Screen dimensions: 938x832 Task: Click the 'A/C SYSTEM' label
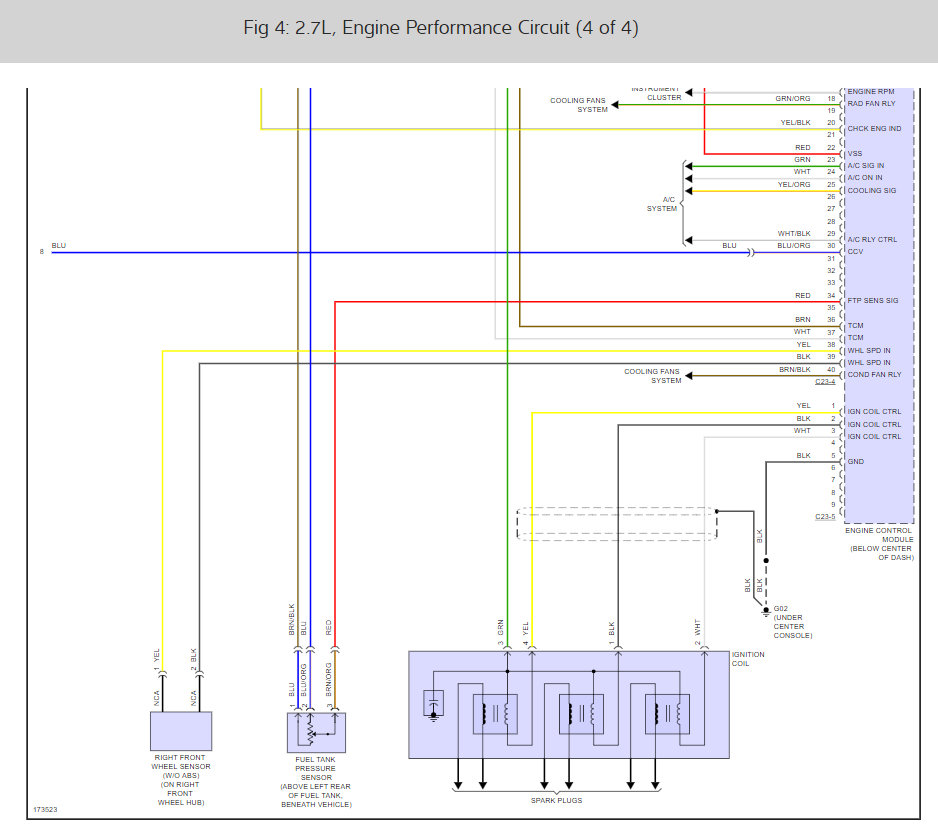click(662, 204)
